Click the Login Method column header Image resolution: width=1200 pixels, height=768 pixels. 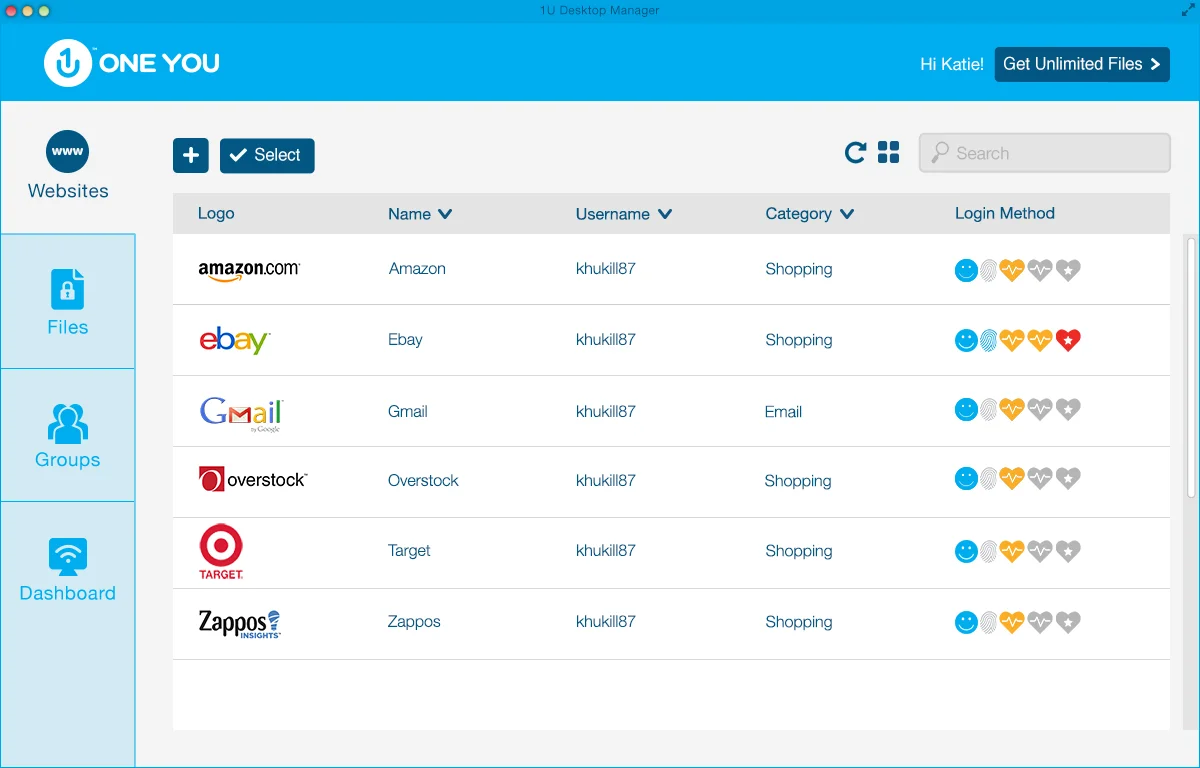click(x=1005, y=213)
